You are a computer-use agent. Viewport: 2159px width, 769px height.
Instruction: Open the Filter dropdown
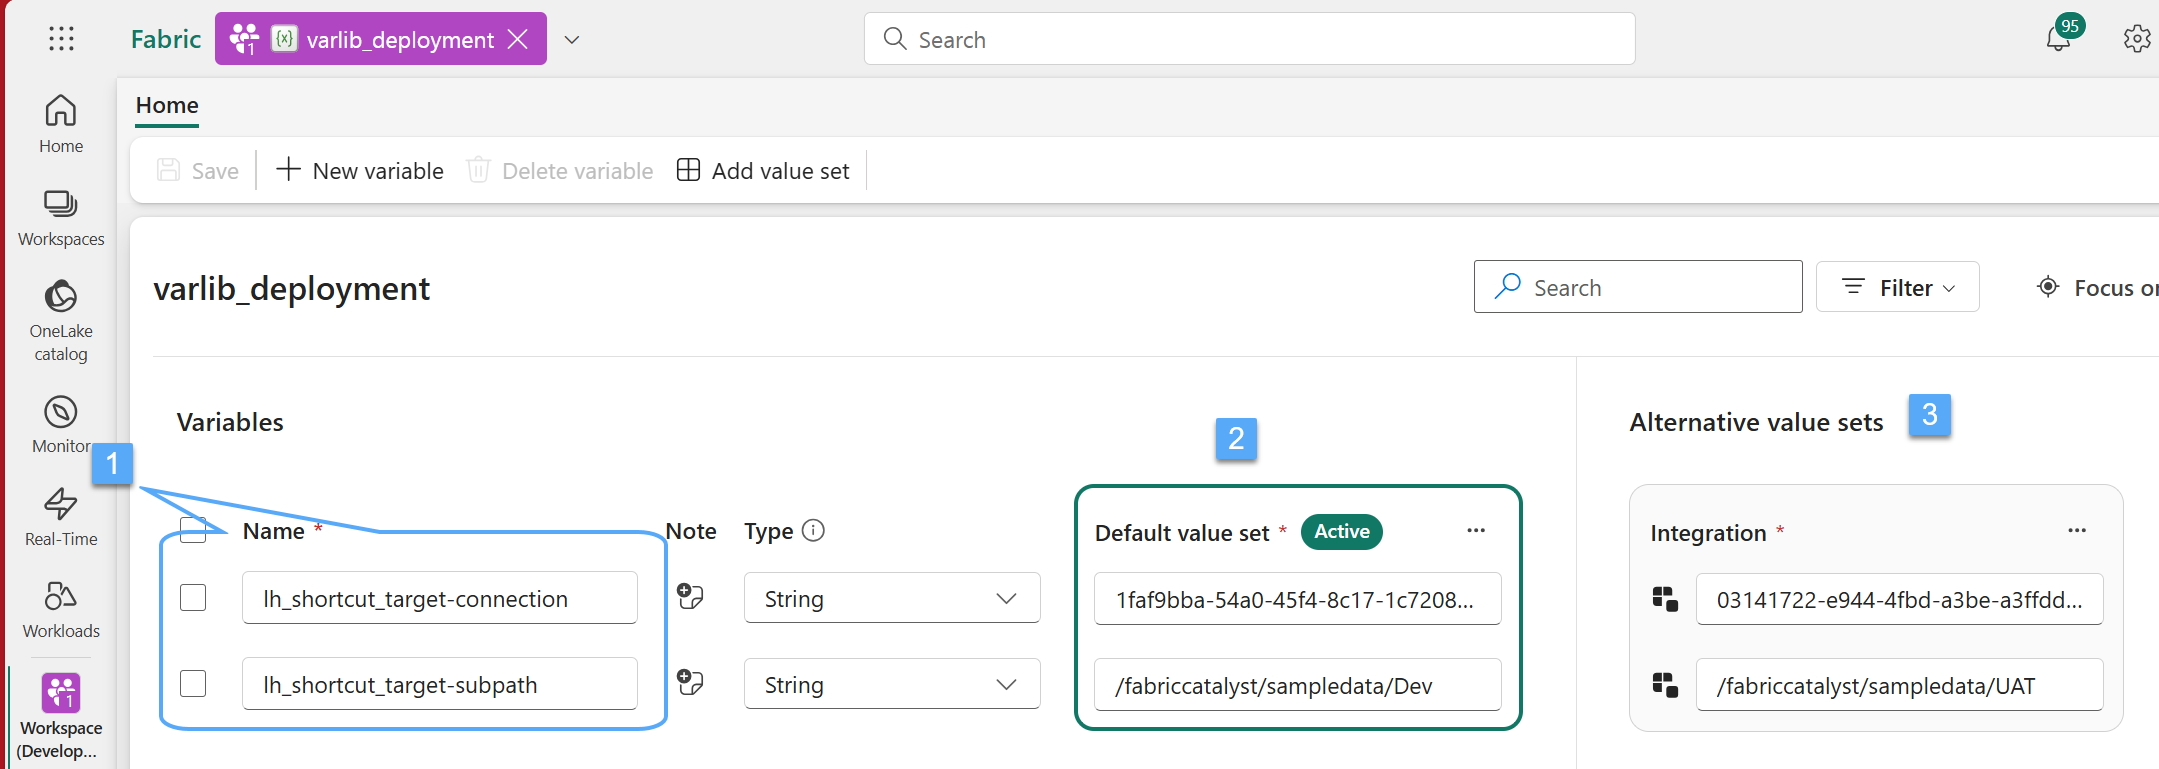pos(1897,287)
